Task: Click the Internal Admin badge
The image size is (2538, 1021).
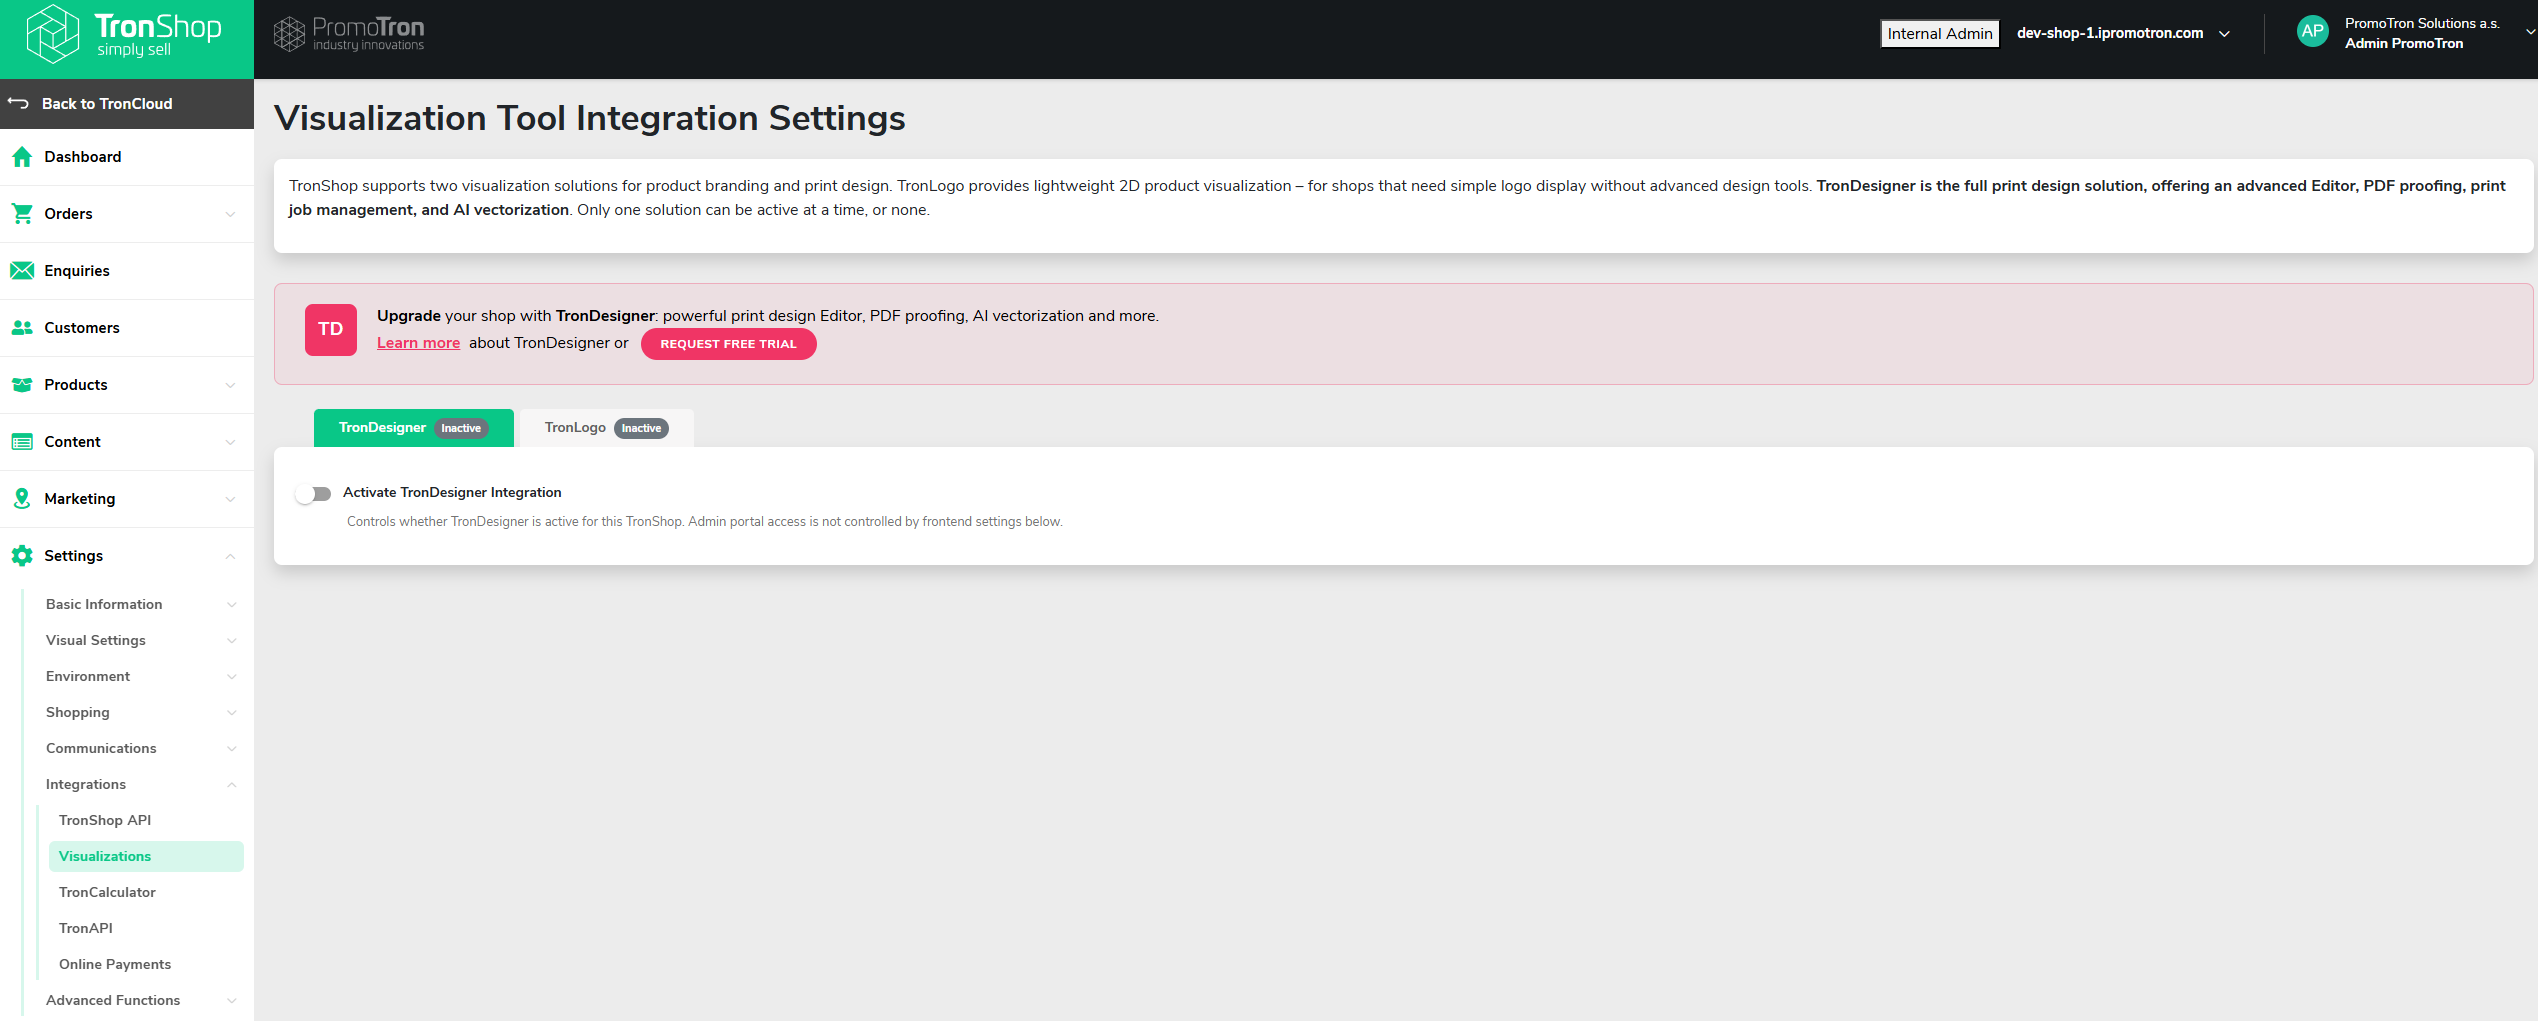Action: coord(1939,33)
